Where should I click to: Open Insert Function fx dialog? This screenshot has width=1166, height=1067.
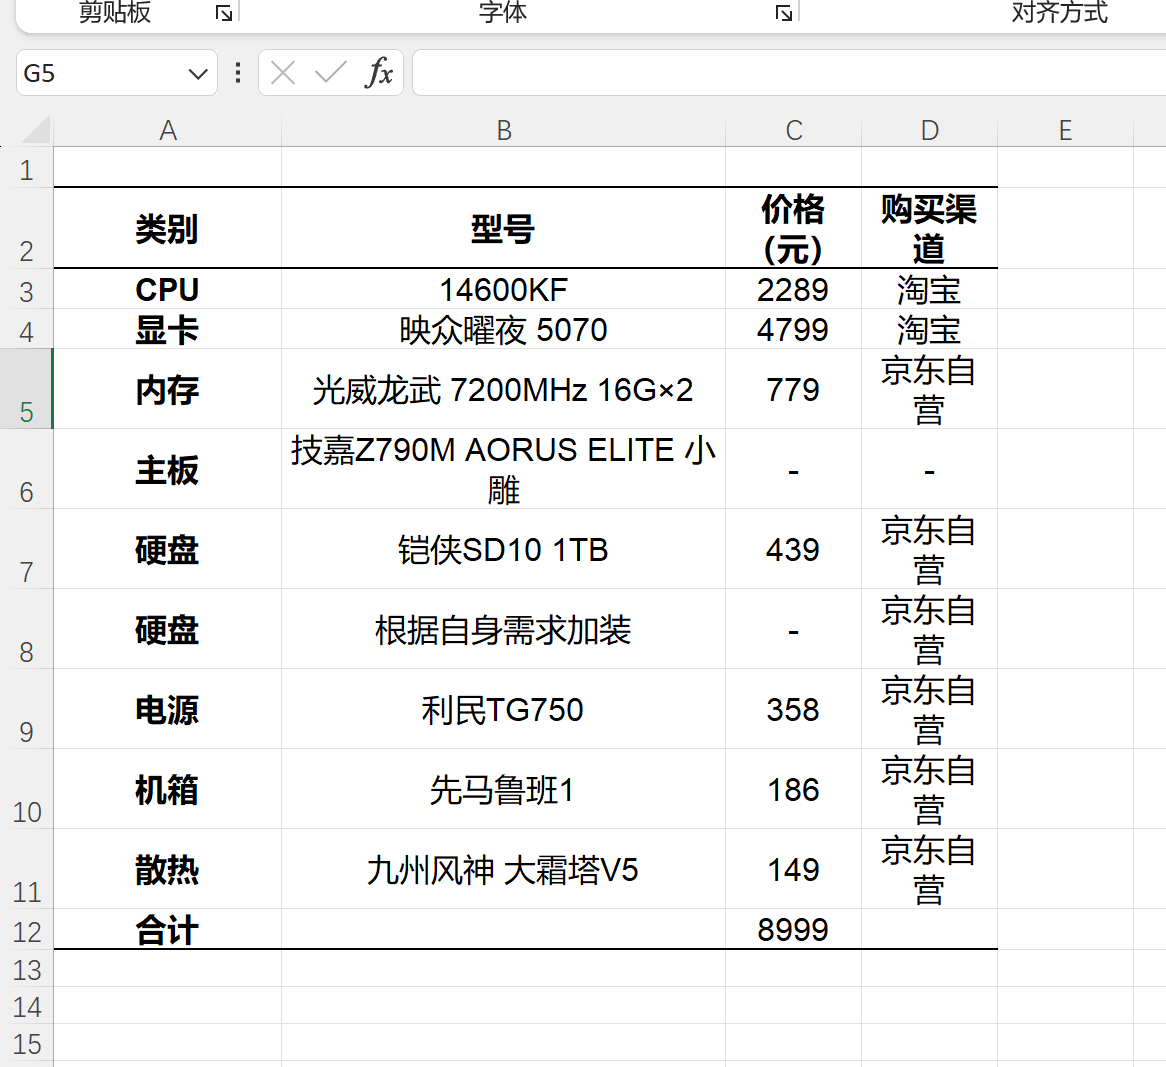(x=379, y=73)
